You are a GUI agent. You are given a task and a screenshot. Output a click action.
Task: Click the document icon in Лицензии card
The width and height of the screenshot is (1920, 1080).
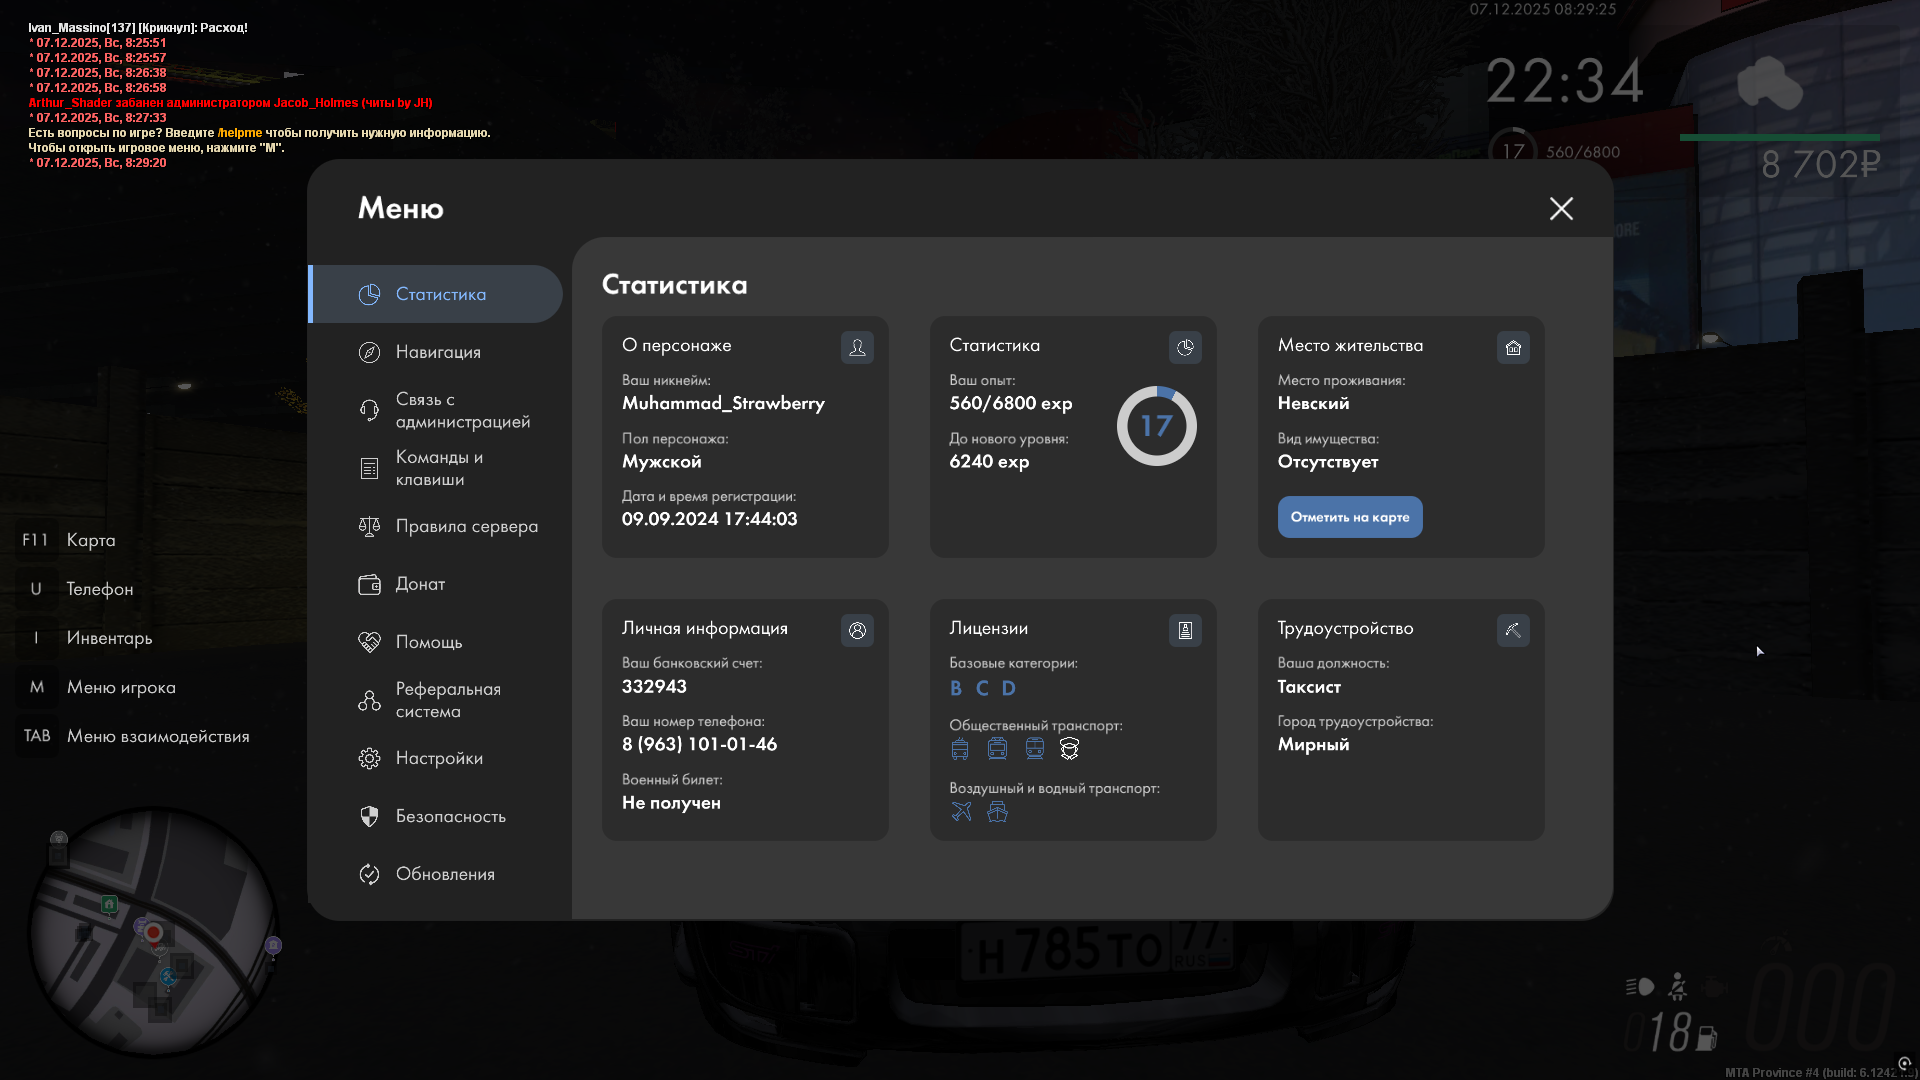(x=1185, y=630)
